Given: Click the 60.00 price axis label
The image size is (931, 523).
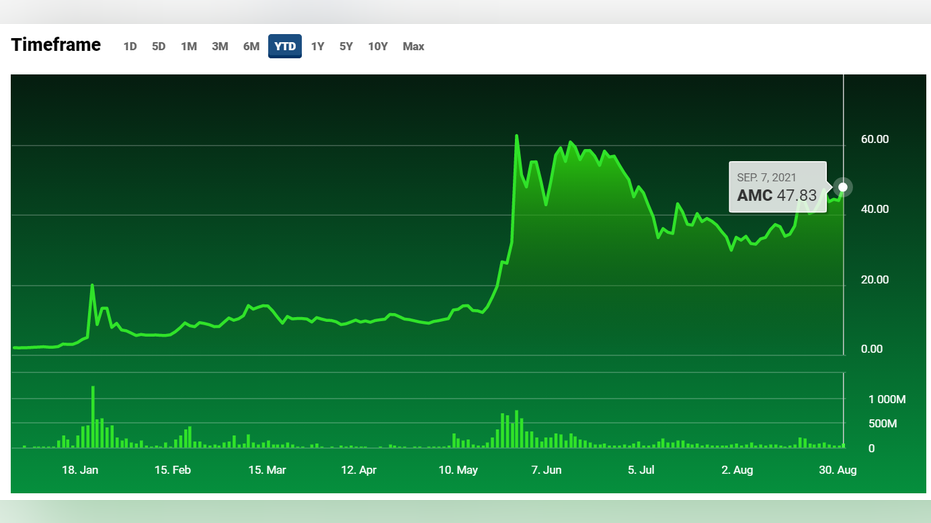Looking at the screenshot, I should click(875, 140).
